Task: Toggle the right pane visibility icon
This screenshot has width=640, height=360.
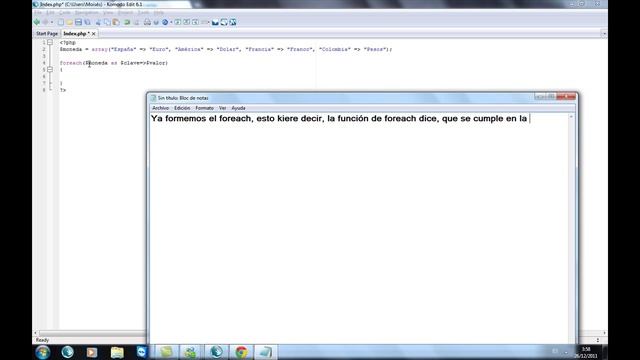Action: tap(196, 22)
